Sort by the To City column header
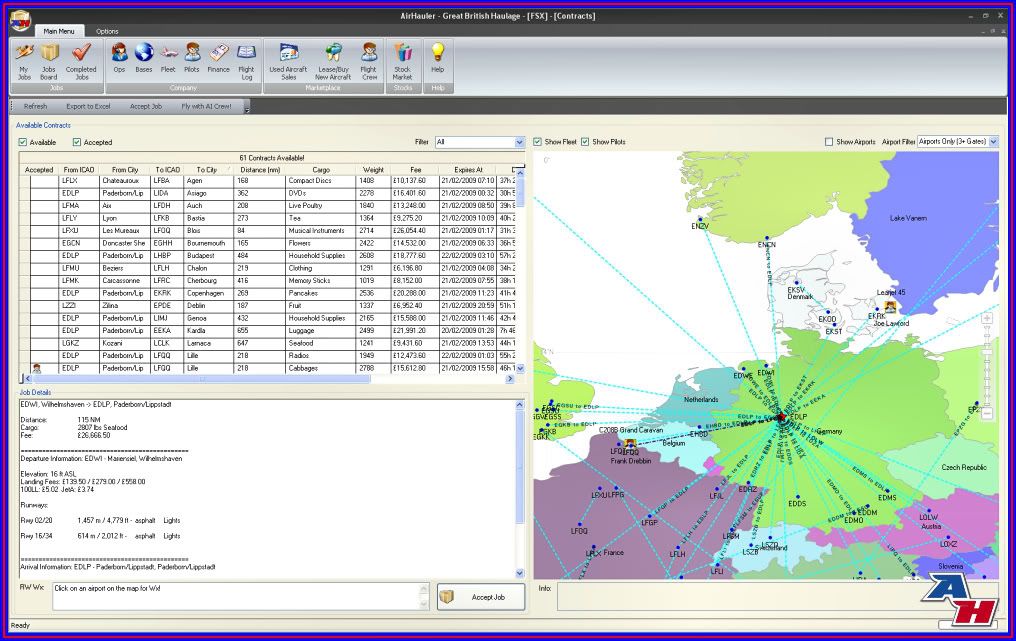Screen dimensions: 1016x641 (207, 170)
